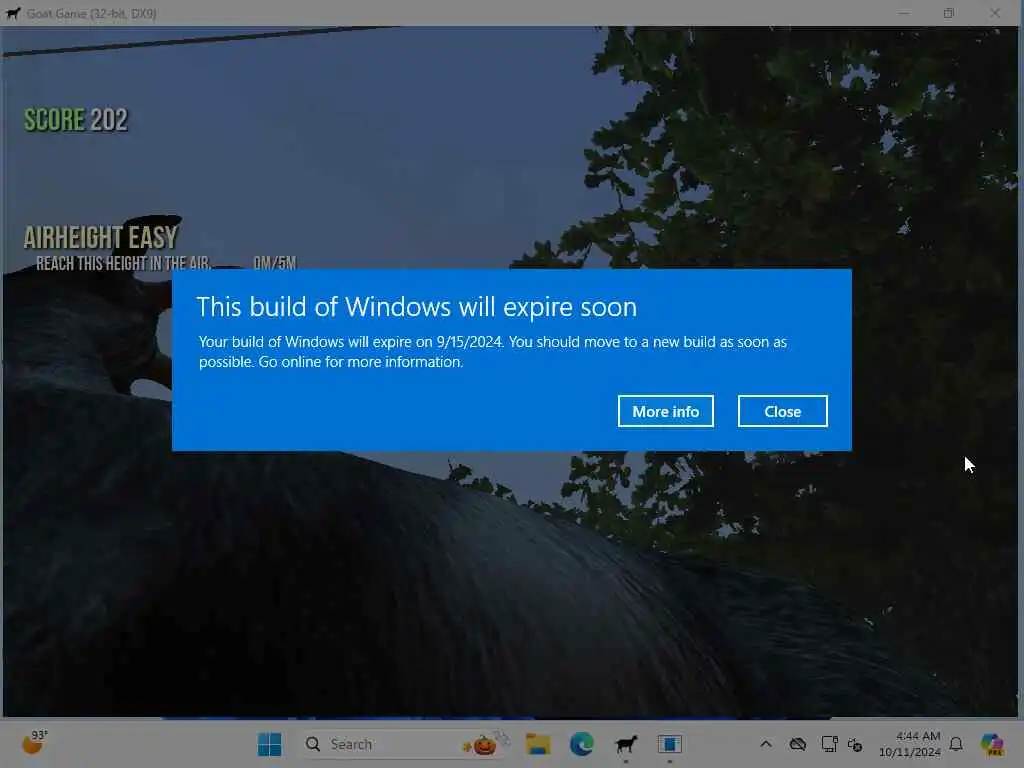Launch Microsoft Edge from the taskbar
This screenshot has width=1024, height=768.
click(x=581, y=744)
